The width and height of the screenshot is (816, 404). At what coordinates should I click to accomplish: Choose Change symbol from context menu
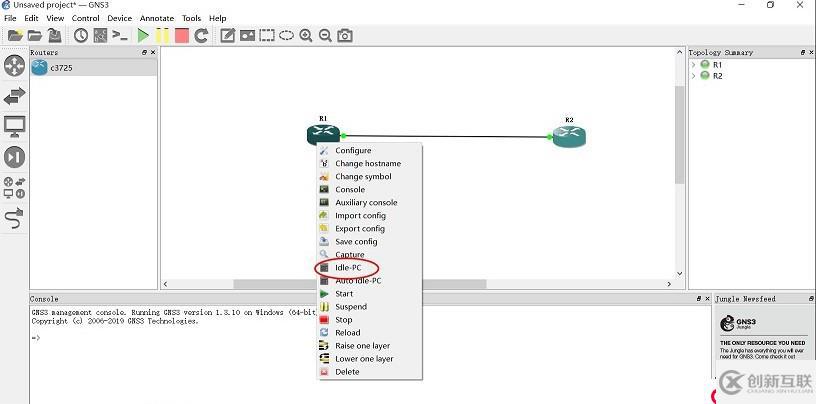coord(369,176)
